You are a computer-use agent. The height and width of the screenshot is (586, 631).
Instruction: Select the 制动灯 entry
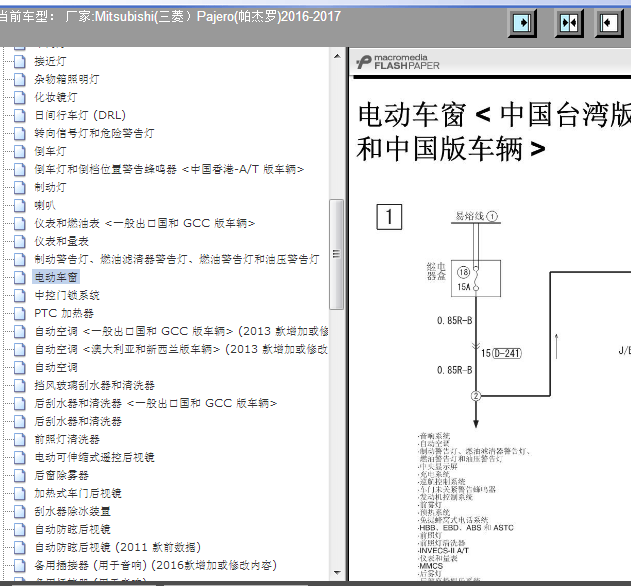click(x=50, y=187)
